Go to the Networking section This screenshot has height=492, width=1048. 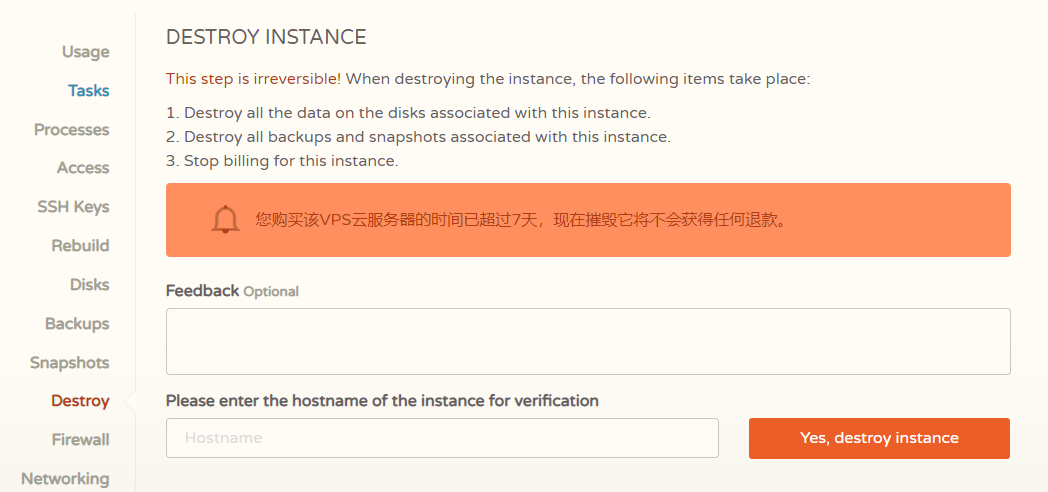[x=65, y=479]
